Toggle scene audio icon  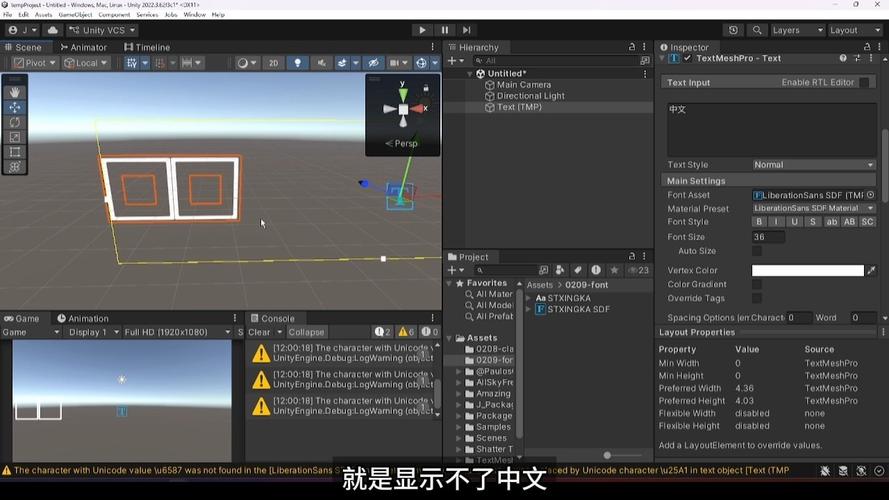(x=321, y=63)
